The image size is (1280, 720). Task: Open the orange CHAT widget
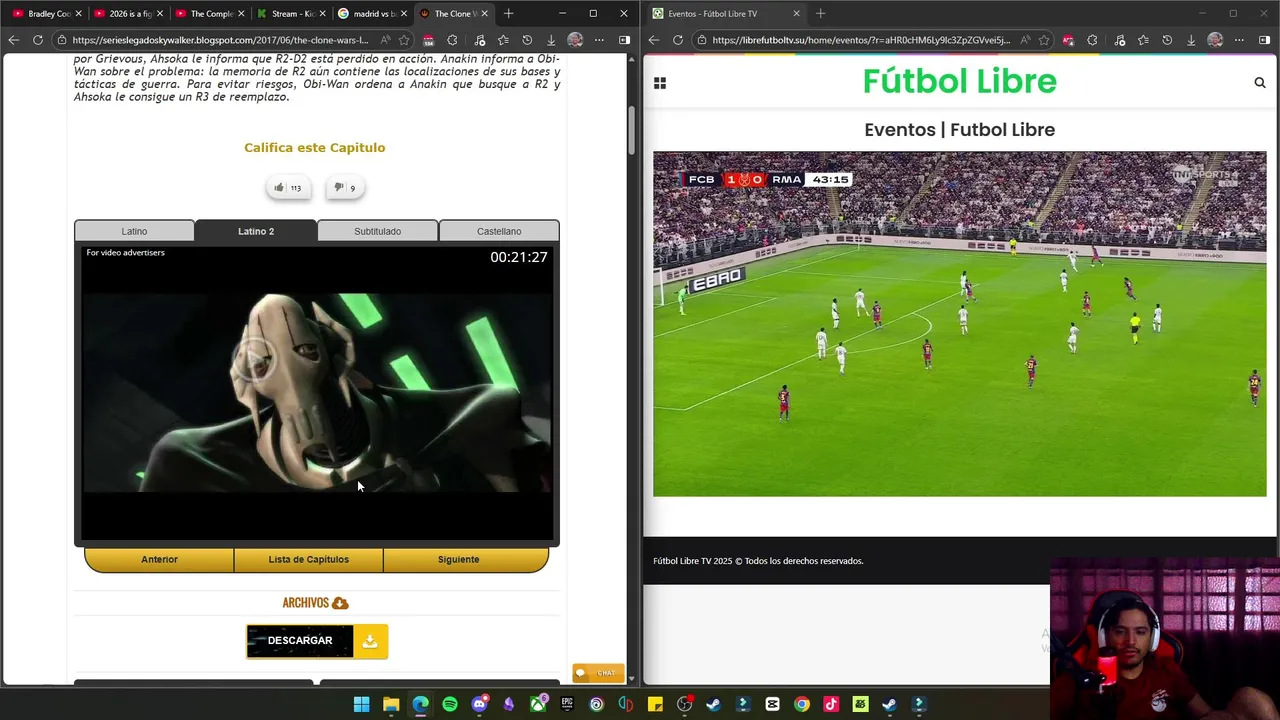pyautogui.click(x=598, y=673)
